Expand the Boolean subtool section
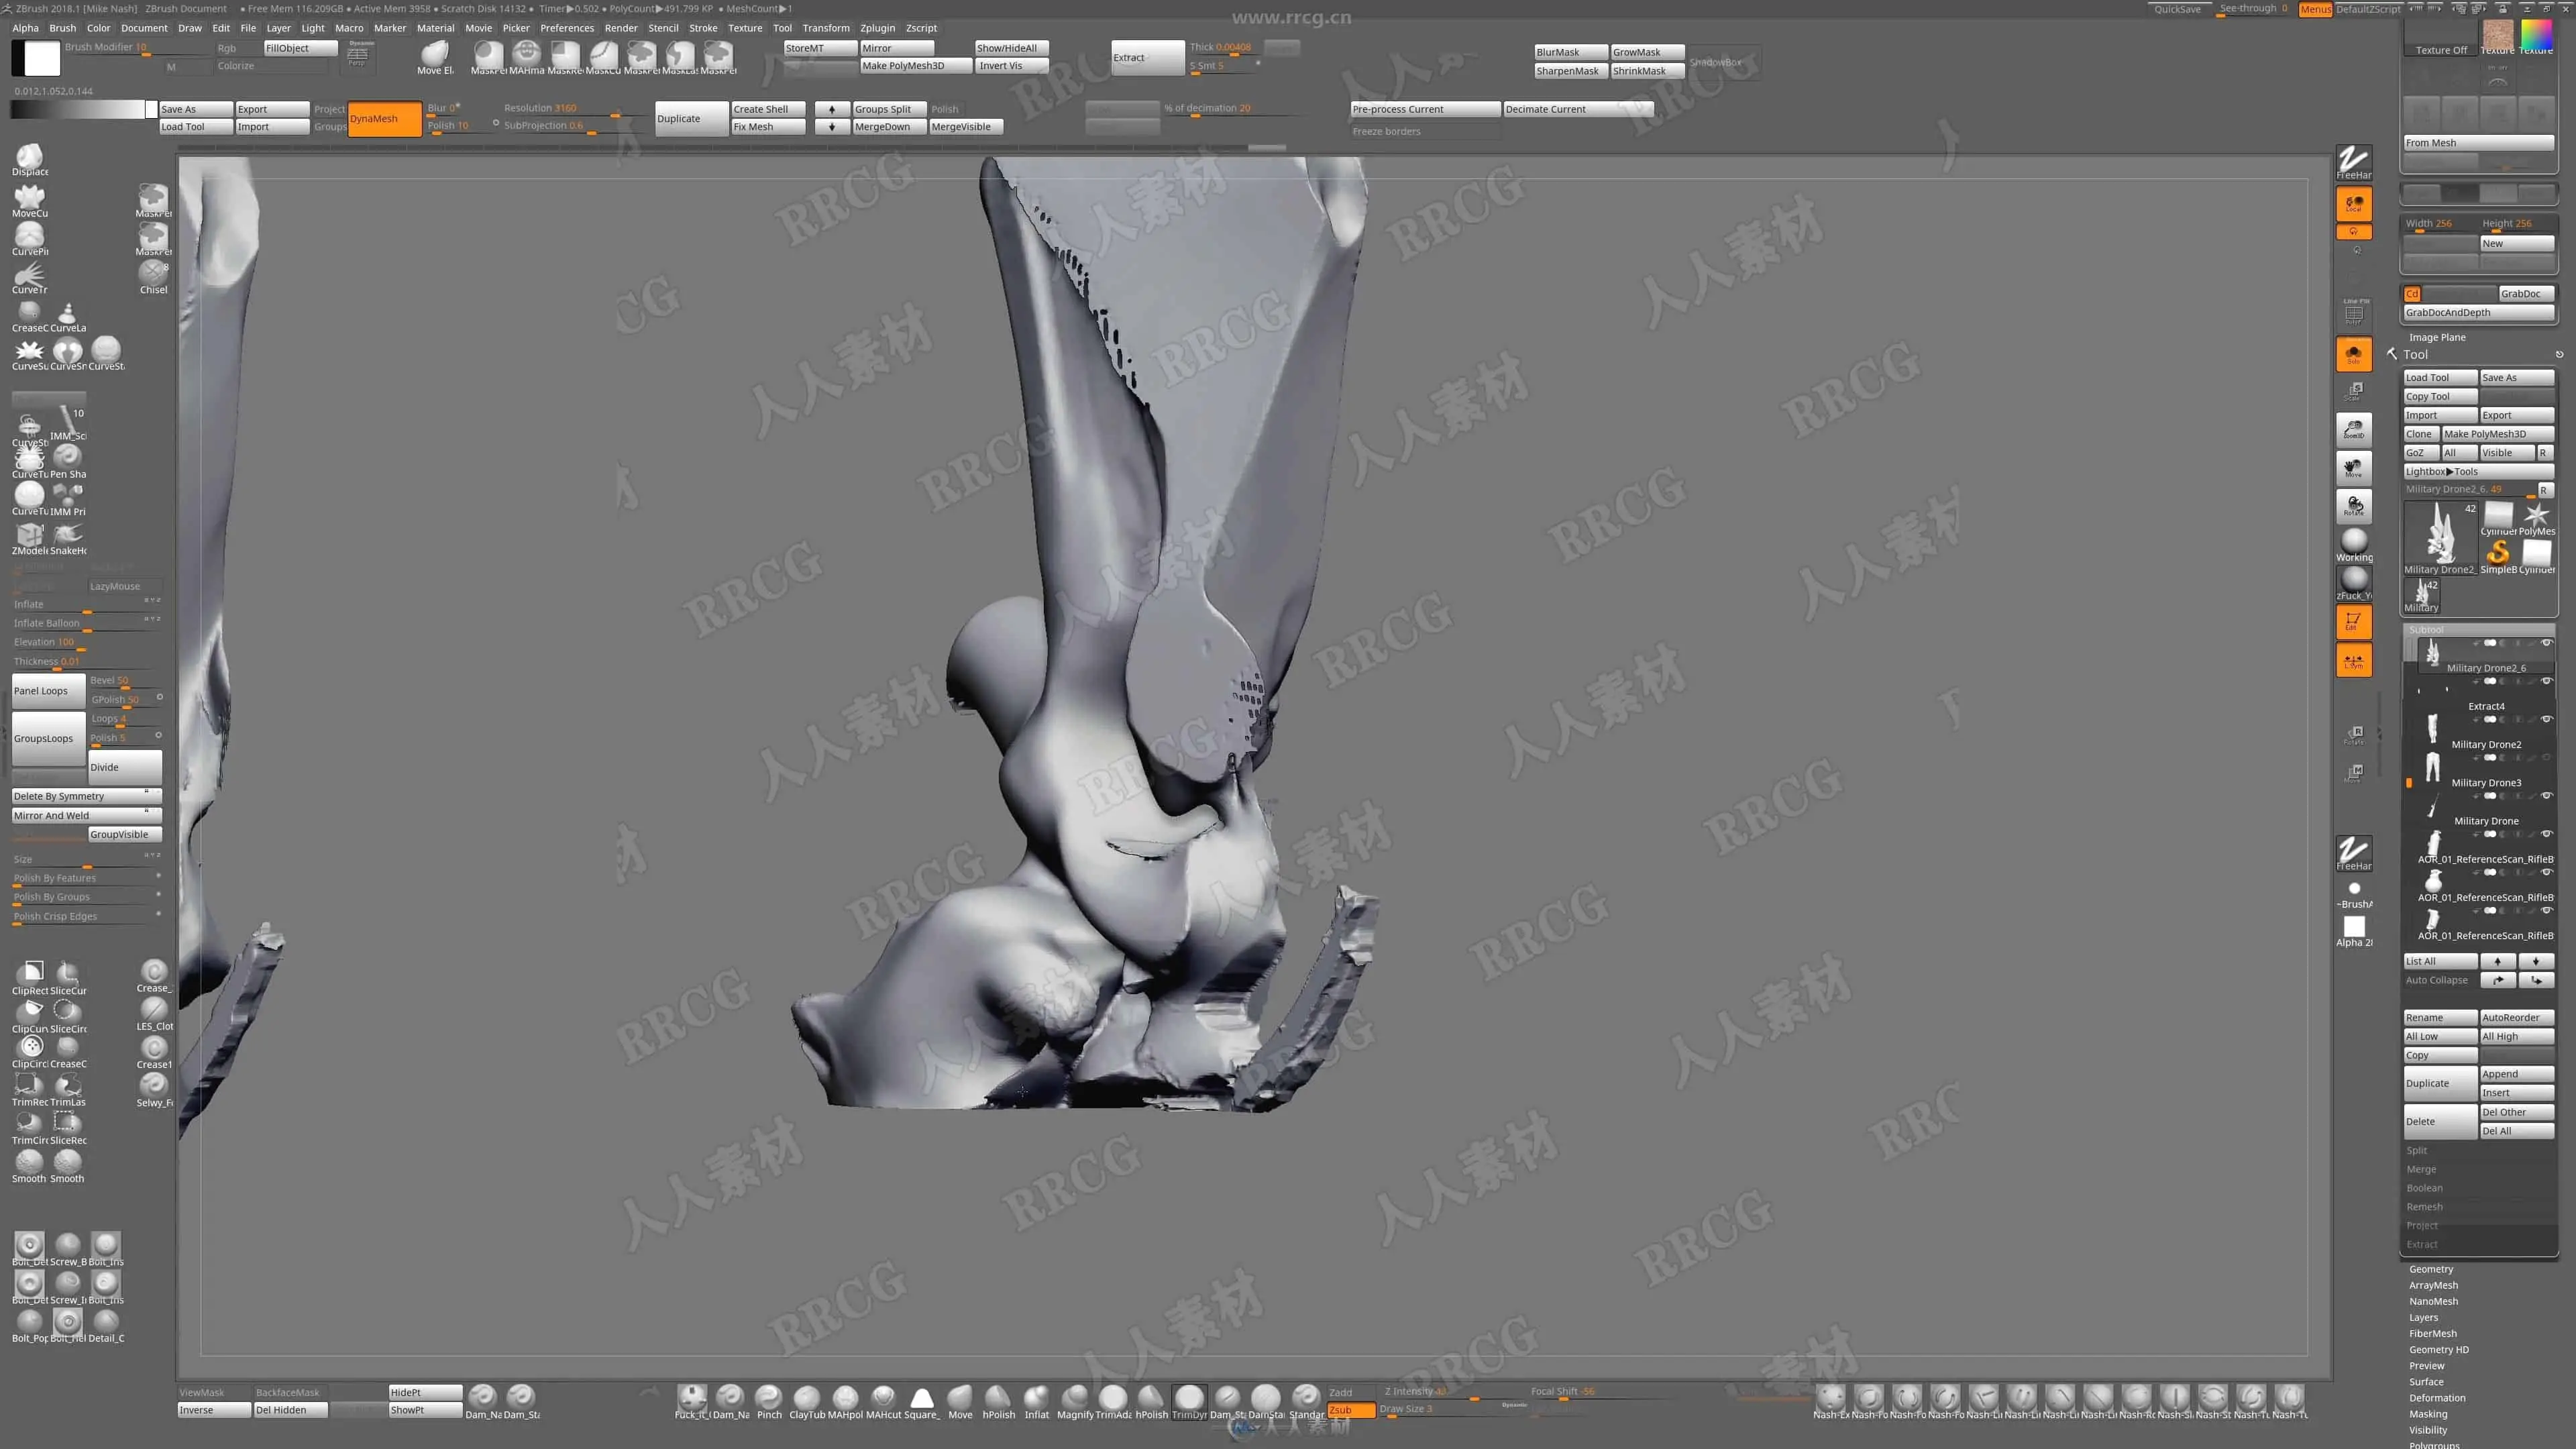The width and height of the screenshot is (2576, 1449). [x=2424, y=1188]
